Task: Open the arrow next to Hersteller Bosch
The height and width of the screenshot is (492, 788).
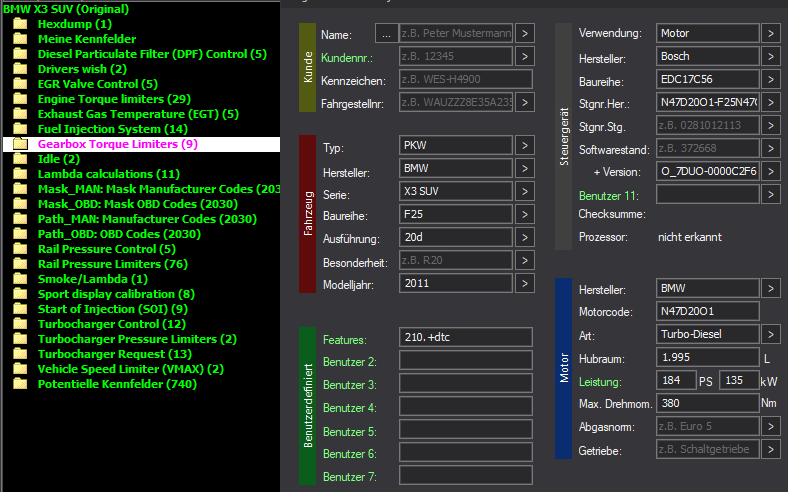Action: tap(771, 56)
